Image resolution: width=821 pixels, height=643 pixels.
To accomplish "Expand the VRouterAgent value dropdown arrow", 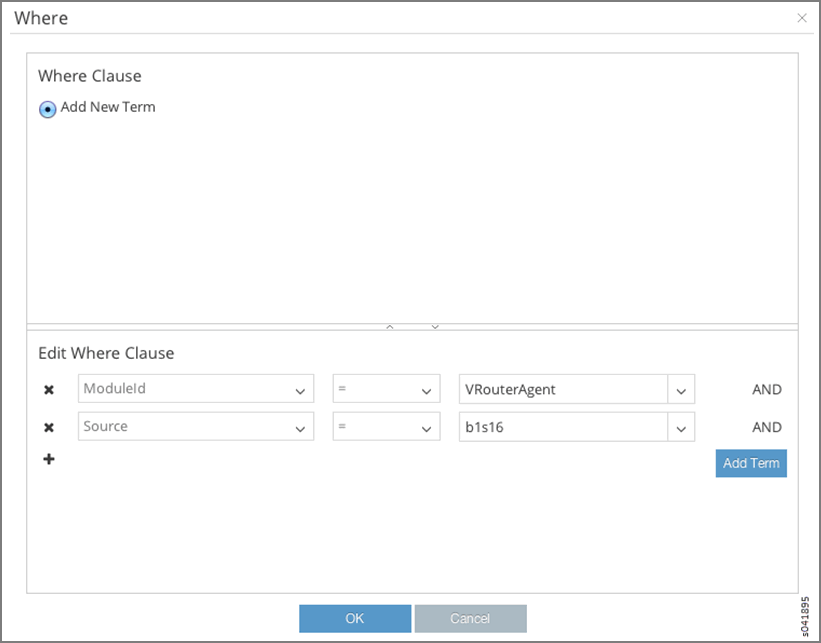I will [x=681, y=390].
